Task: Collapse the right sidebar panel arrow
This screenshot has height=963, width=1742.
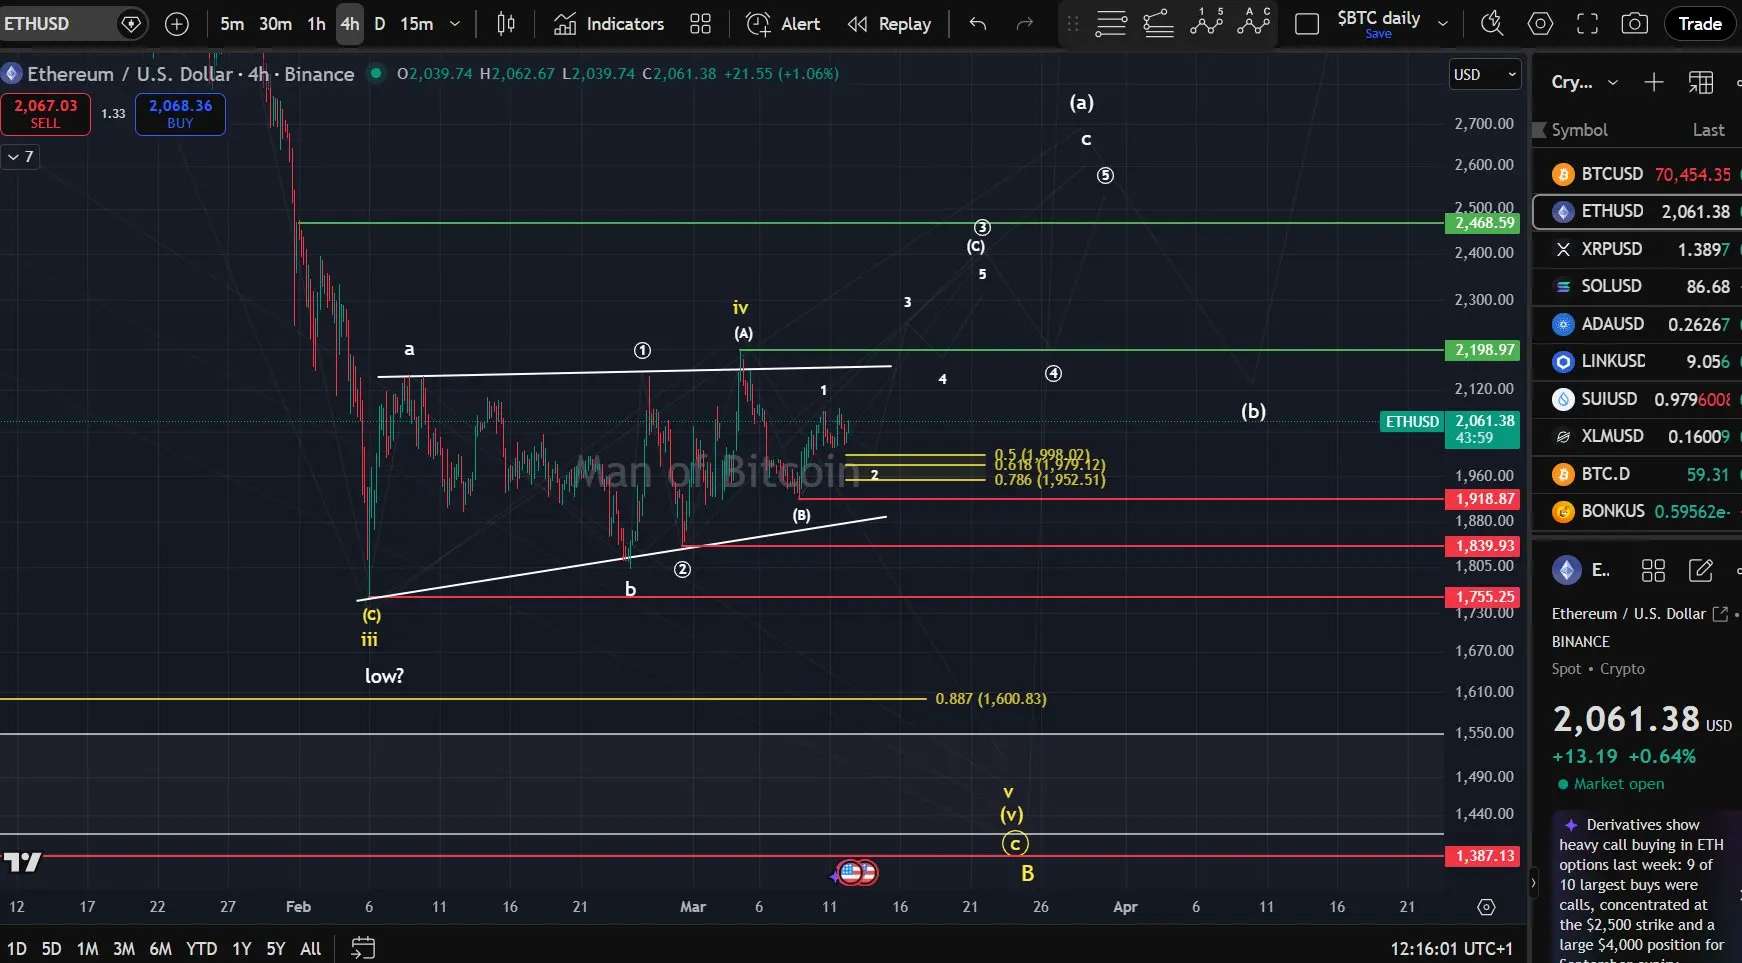Action: pyautogui.click(x=1533, y=883)
